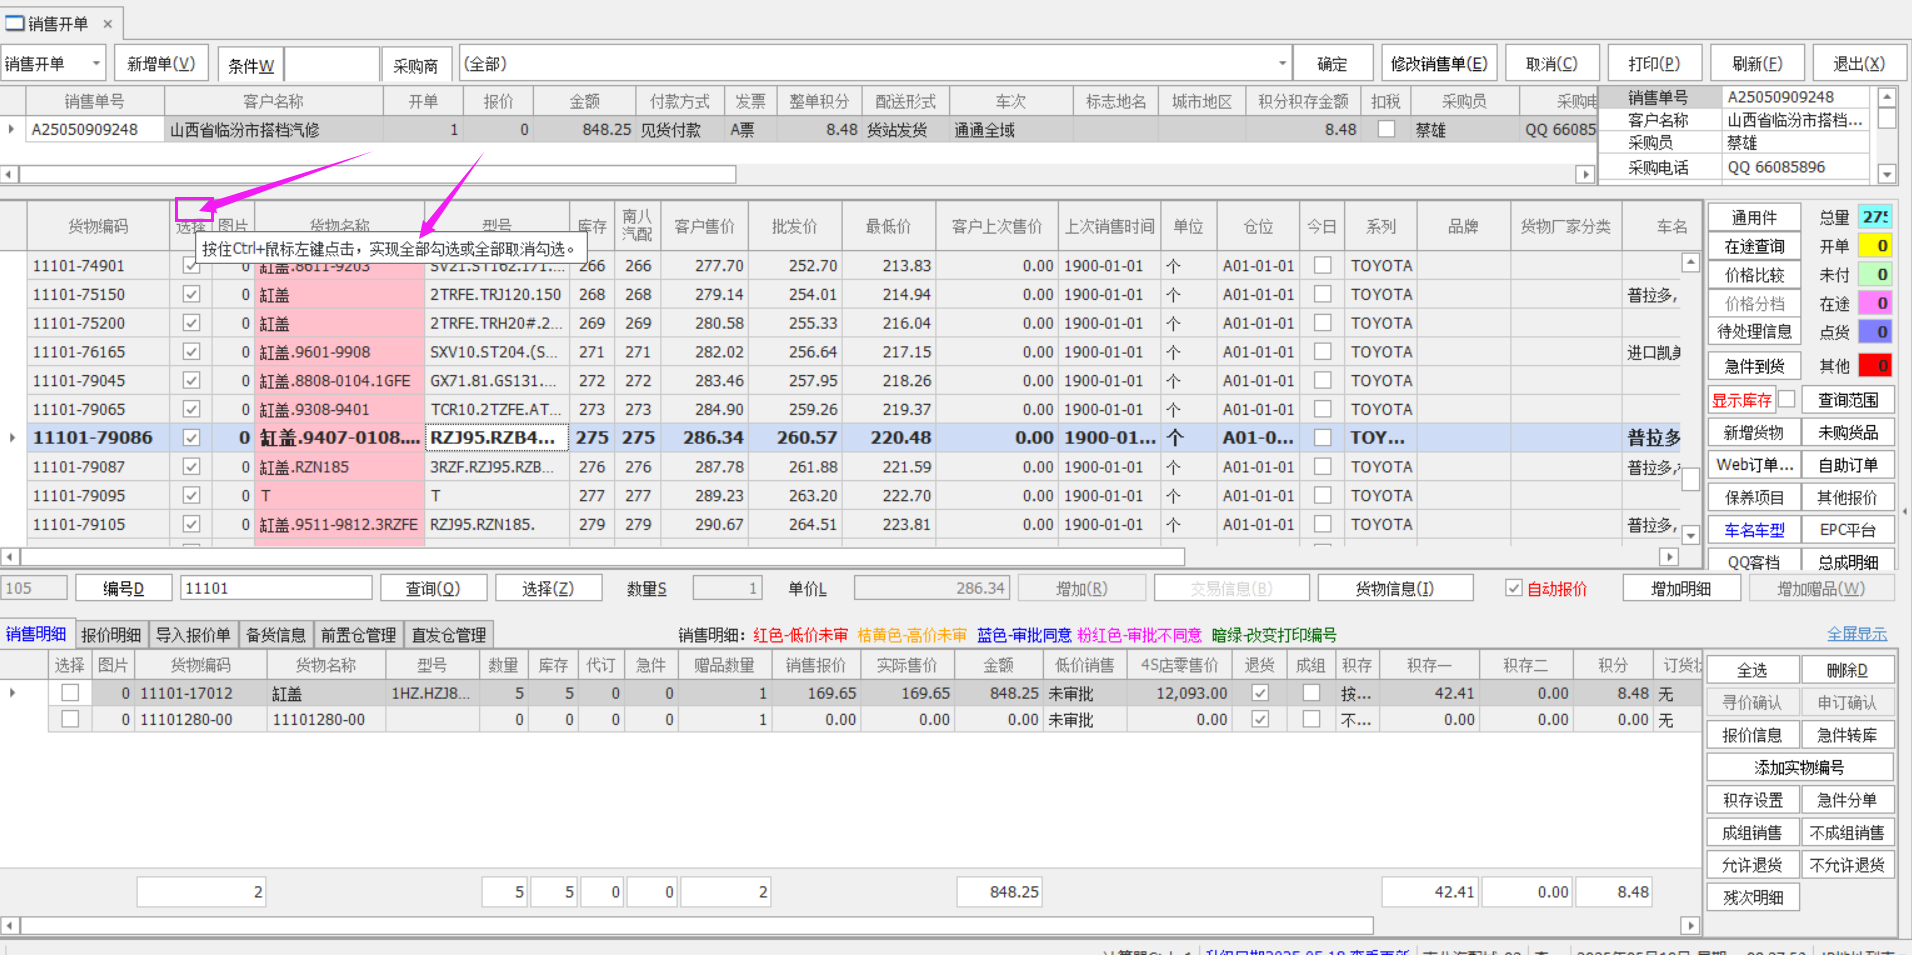This screenshot has width=1912, height=955.
Task: Click the 添加实物编号 button
Action: (x=1800, y=767)
